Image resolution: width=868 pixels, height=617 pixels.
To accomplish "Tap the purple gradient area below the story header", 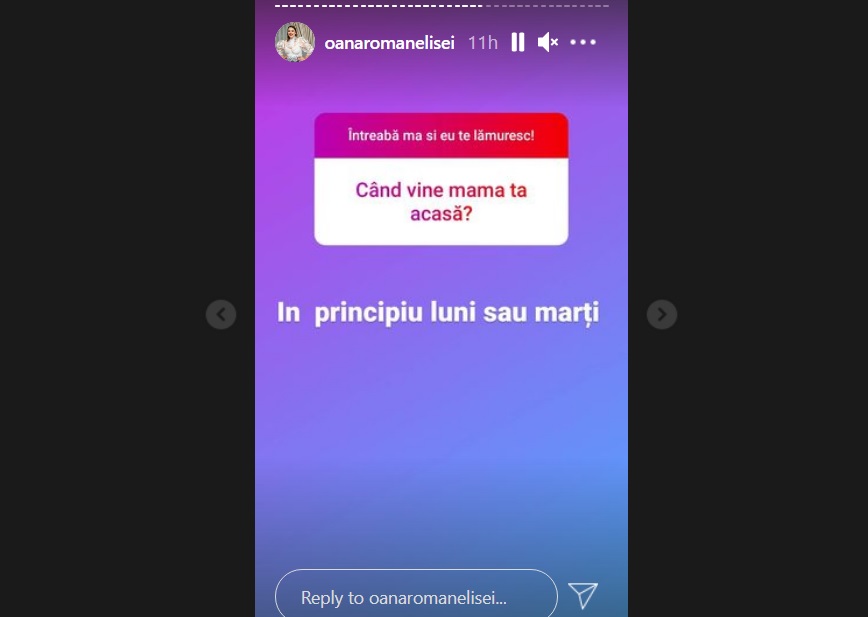I will (x=441, y=86).
